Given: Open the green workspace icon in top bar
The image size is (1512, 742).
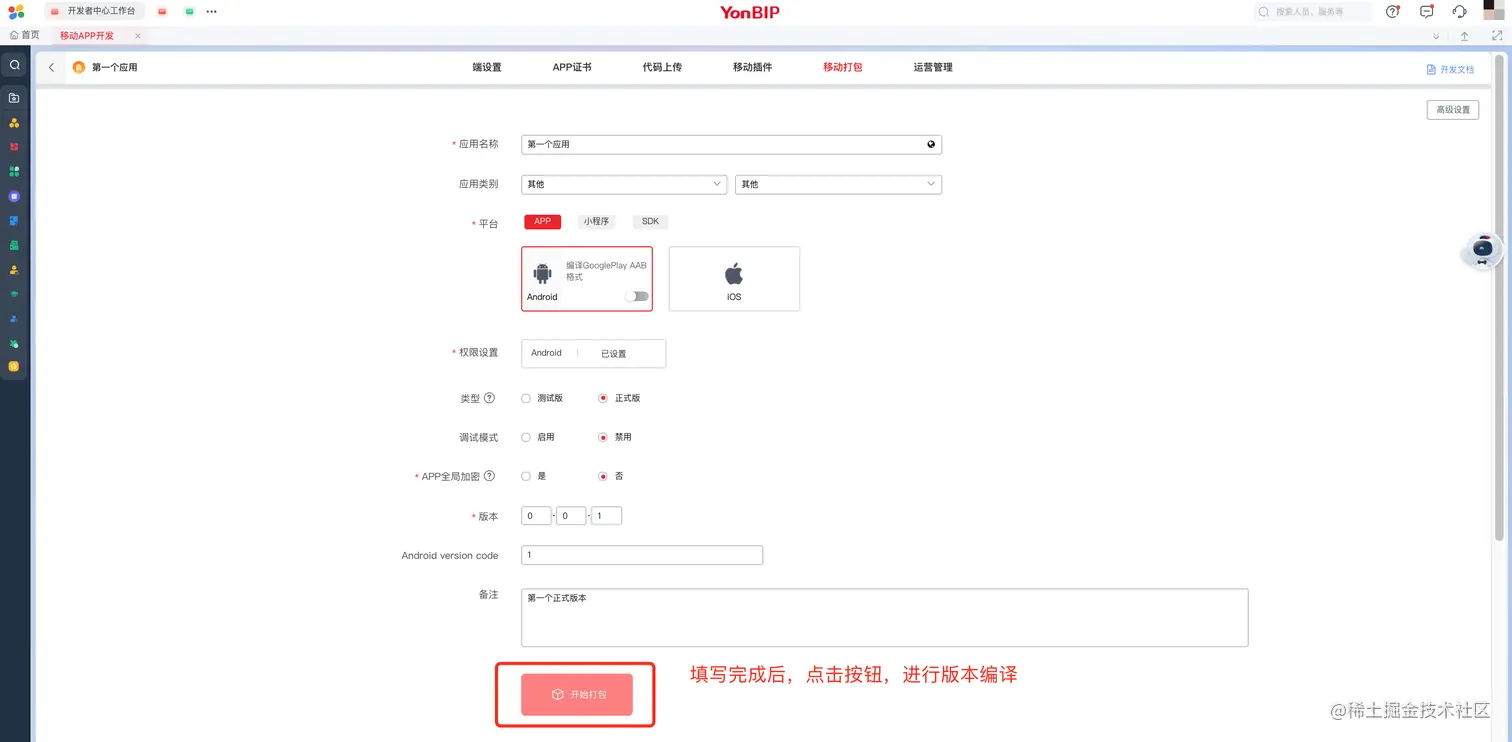Looking at the screenshot, I should (x=189, y=12).
